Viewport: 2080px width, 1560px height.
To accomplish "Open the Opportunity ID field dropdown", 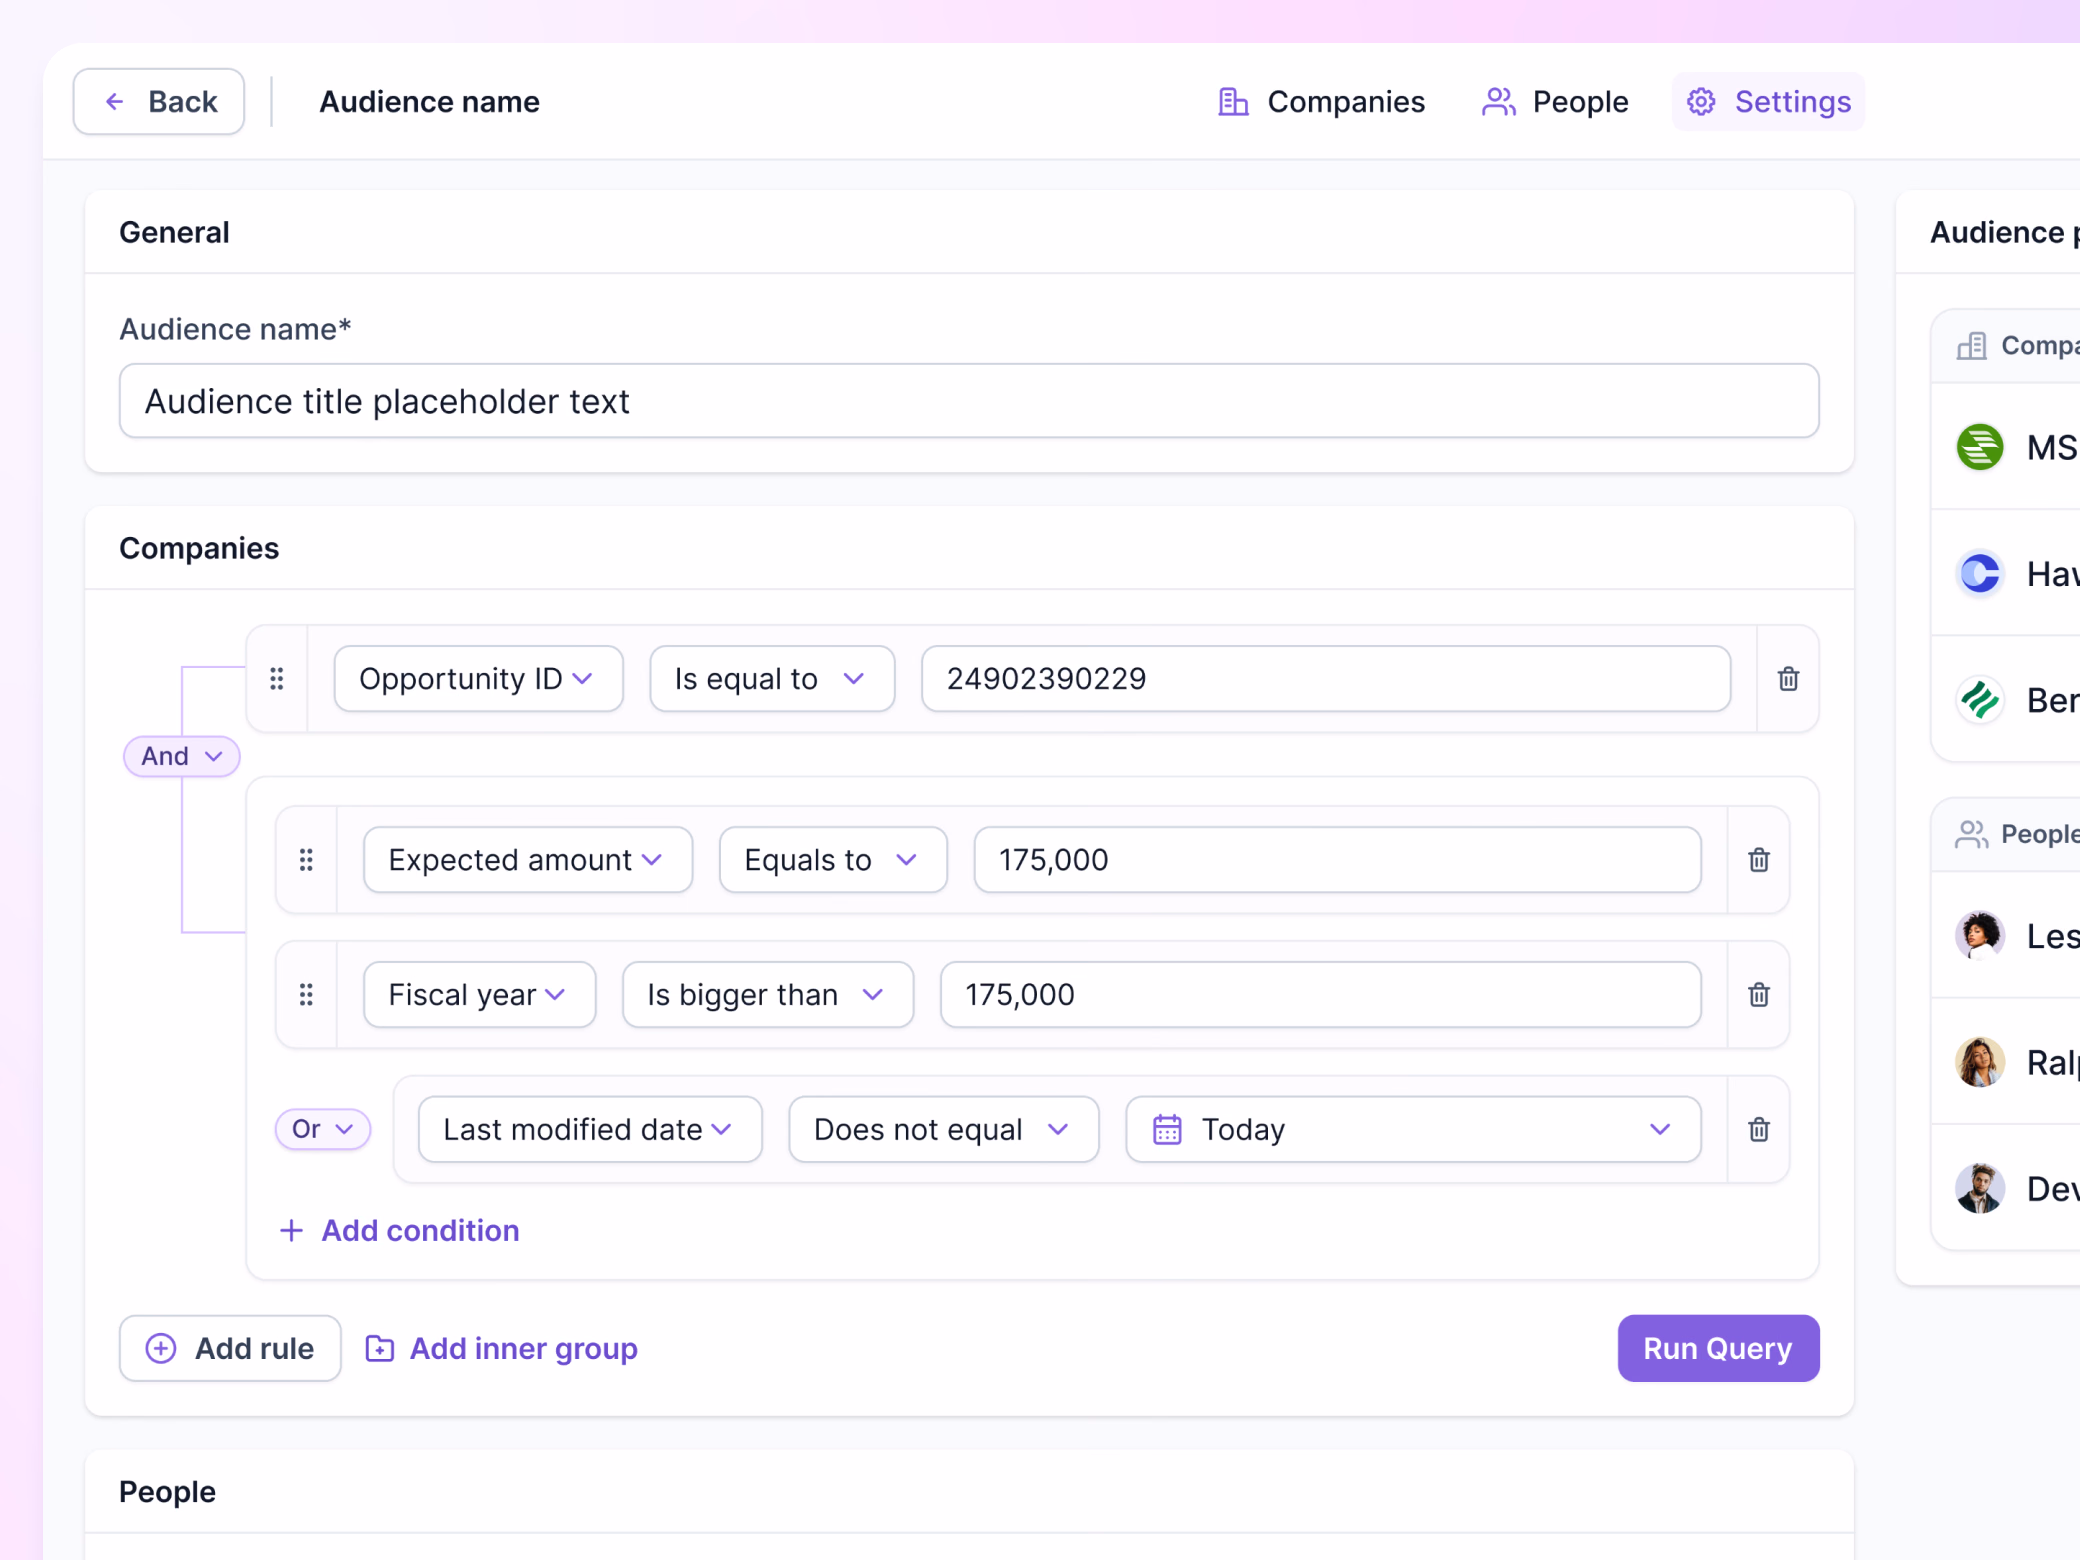I will pyautogui.click(x=478, y=679).
